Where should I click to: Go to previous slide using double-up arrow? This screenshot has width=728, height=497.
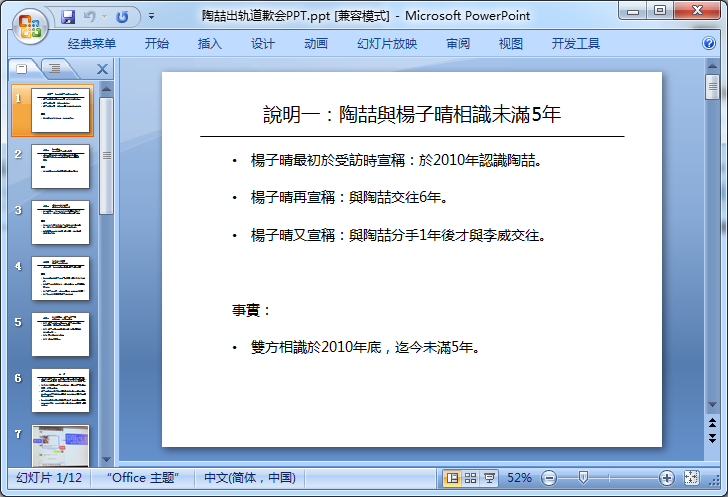(712, 424)
